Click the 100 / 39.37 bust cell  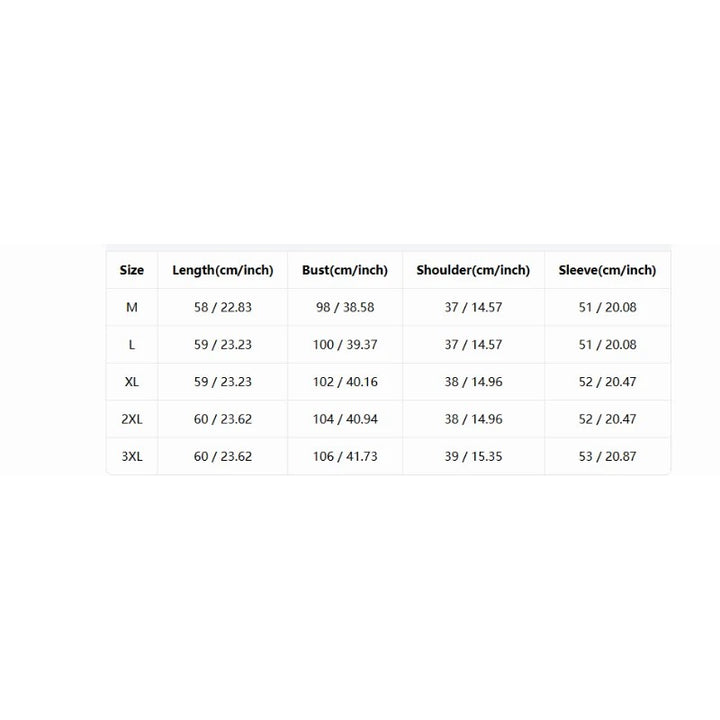pyautogui.click(x=345, y=344)
